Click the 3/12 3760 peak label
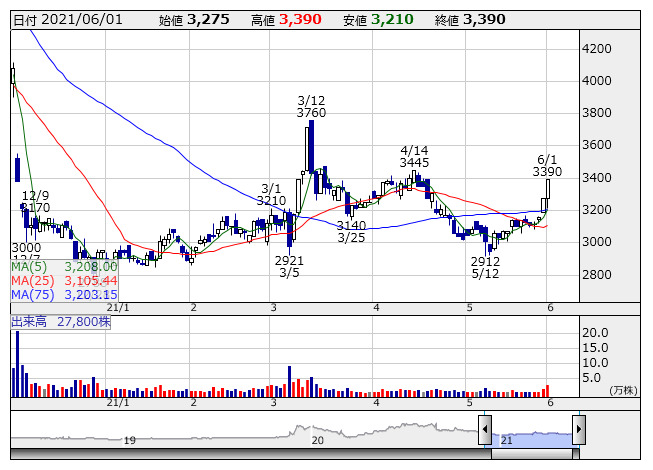This screenshot has width=653, height=470. click(311, 107)
